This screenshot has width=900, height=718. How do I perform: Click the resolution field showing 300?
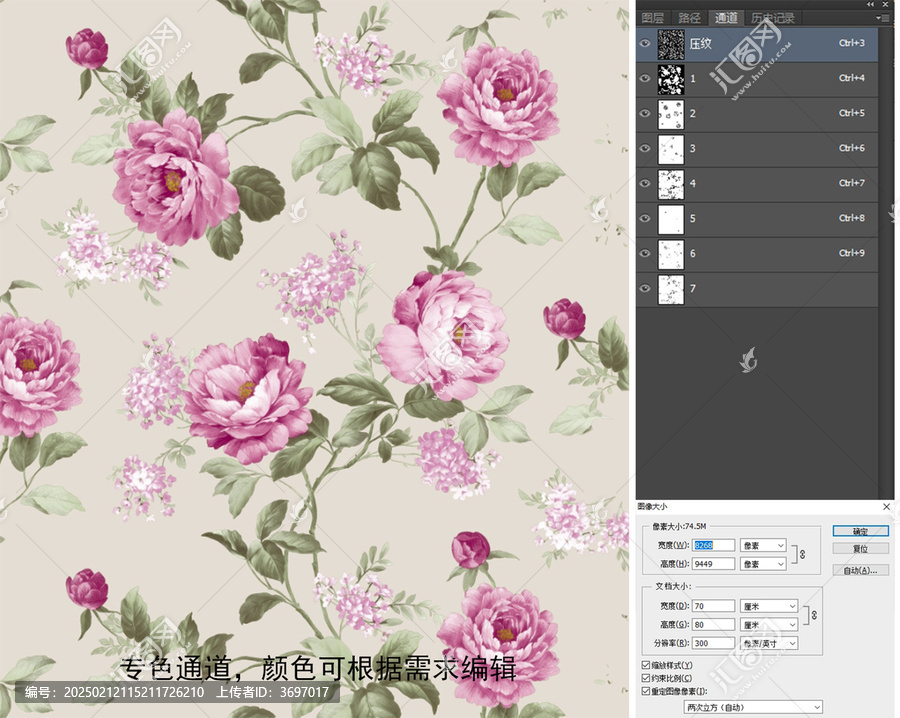tap(713, 643)
